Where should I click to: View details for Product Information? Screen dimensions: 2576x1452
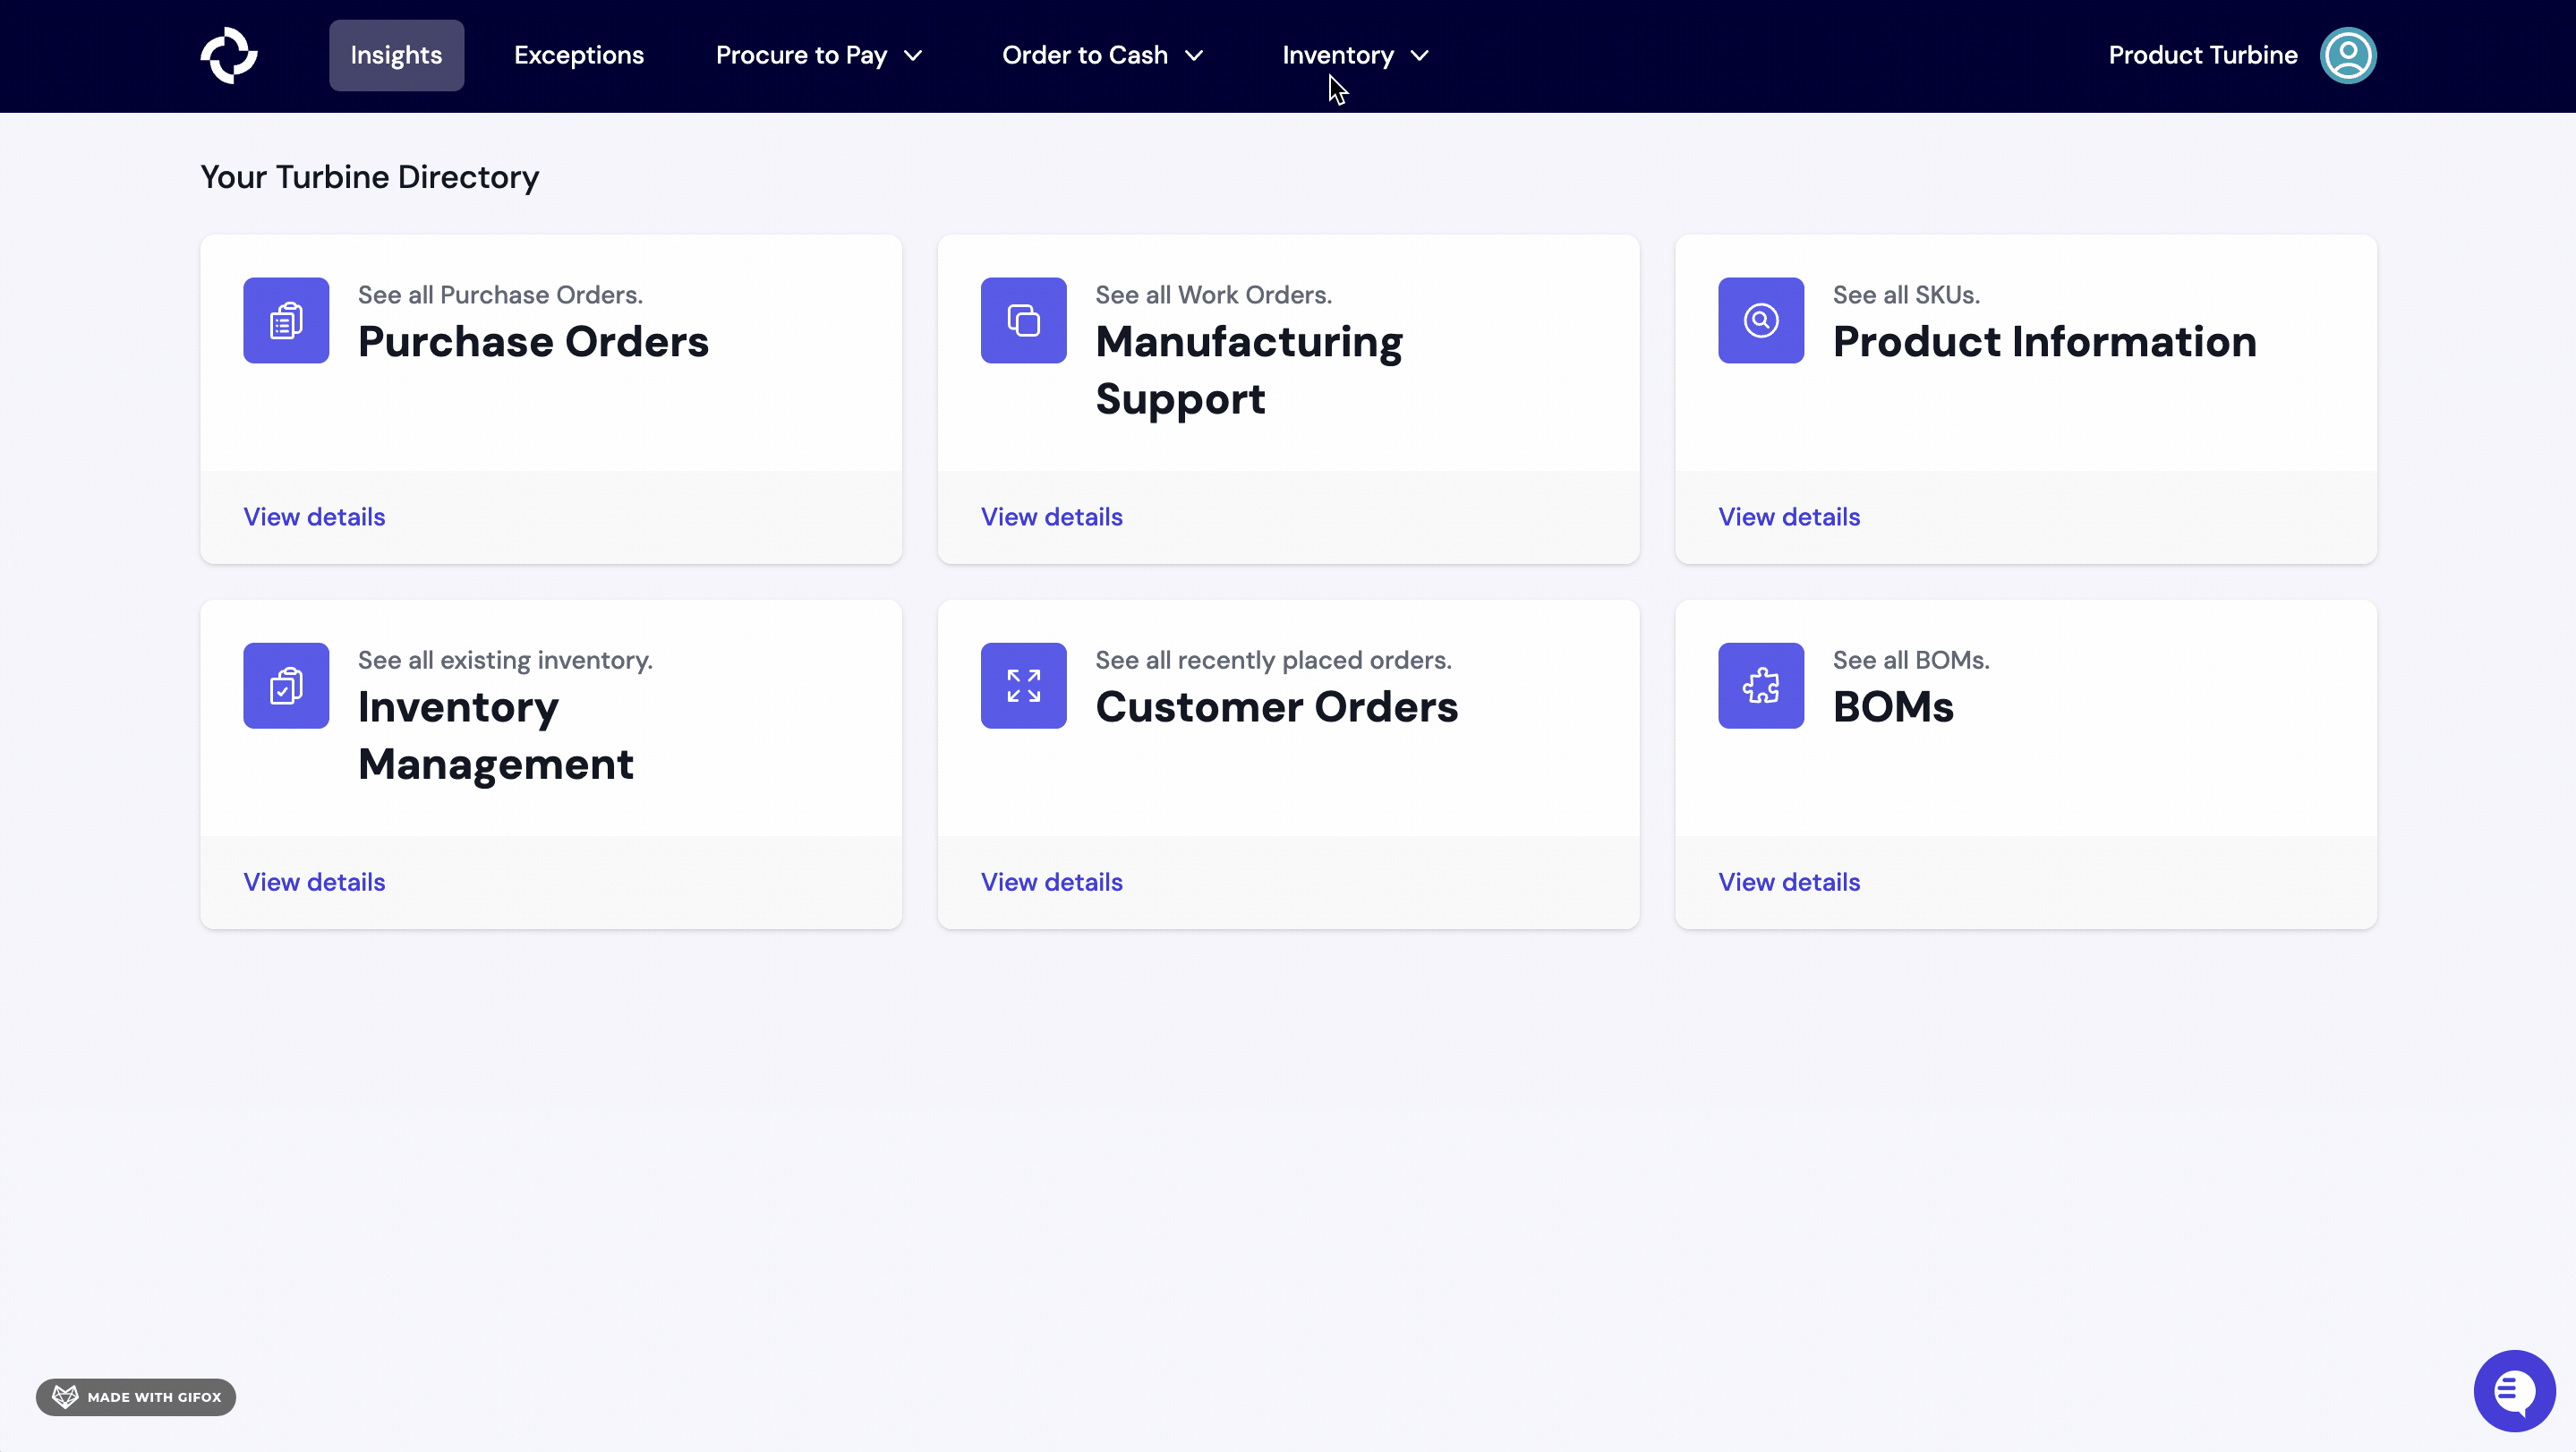(1789, 517)
